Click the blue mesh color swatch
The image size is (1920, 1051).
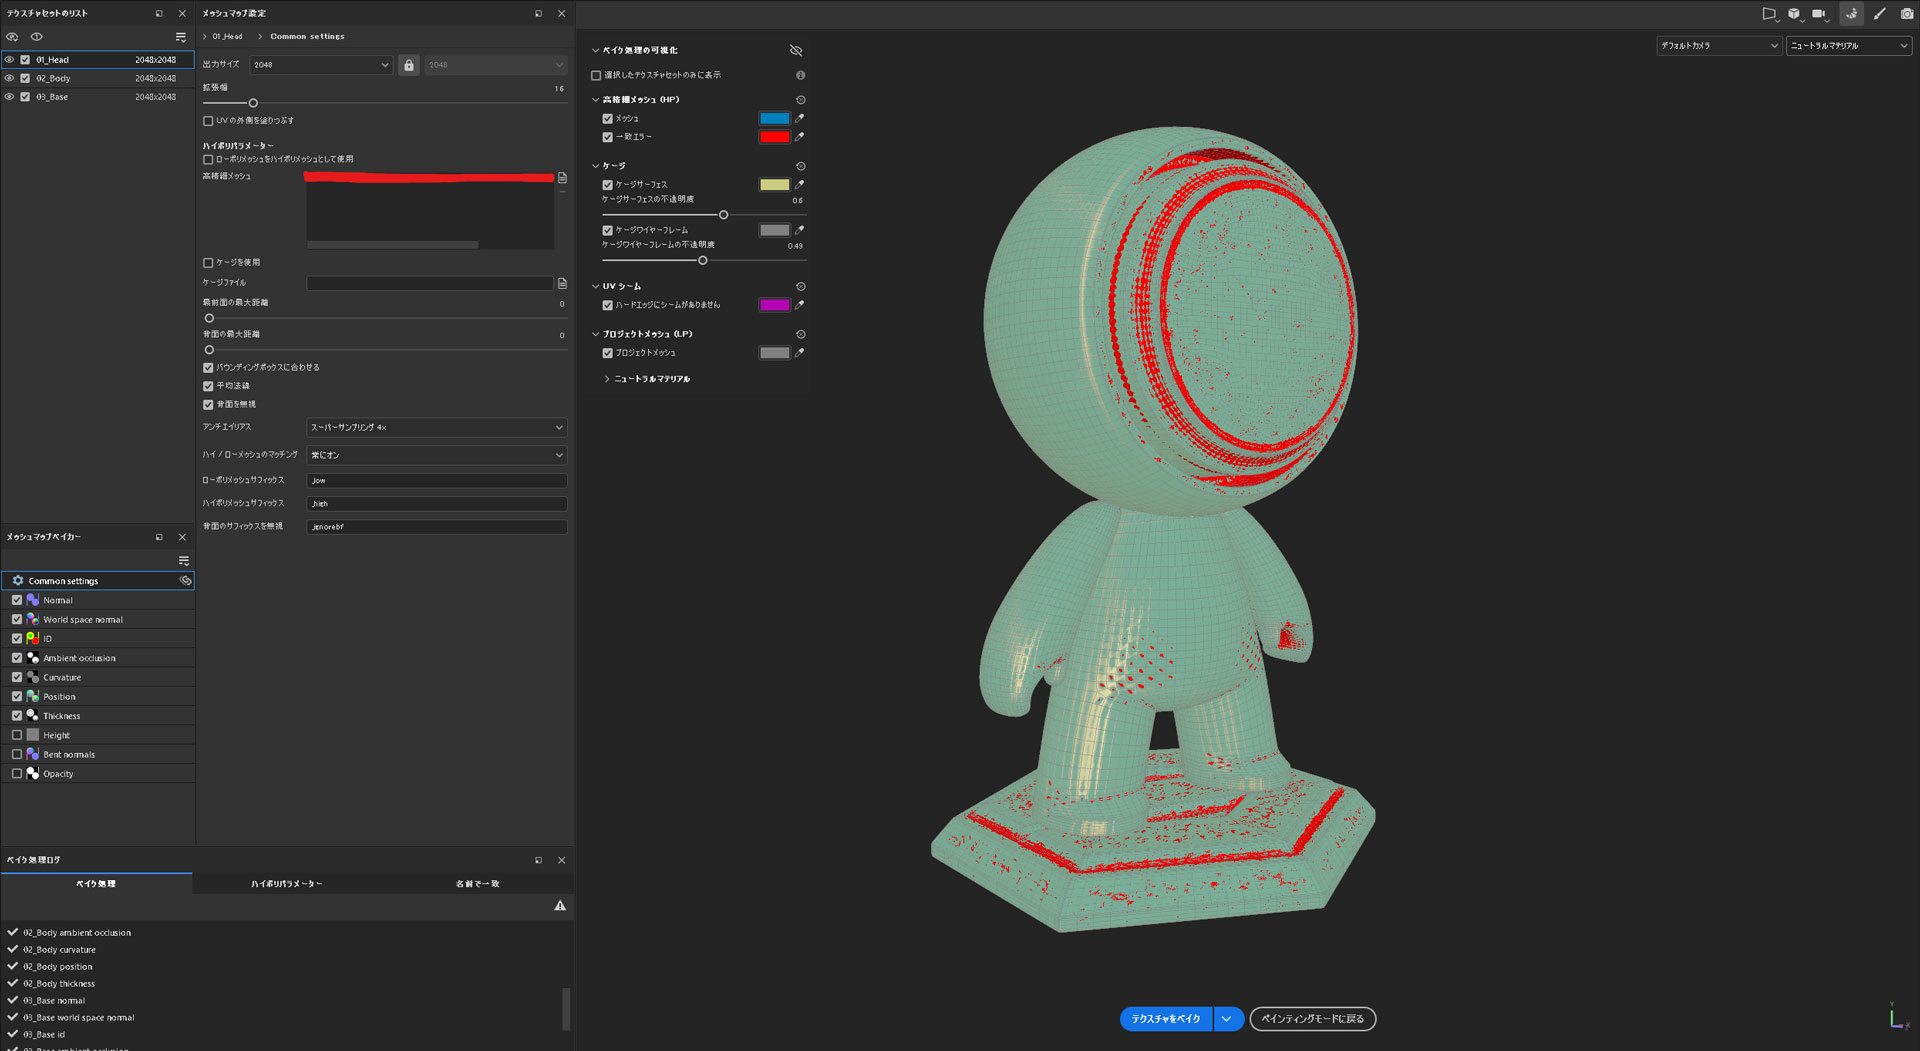pos(774,118)
